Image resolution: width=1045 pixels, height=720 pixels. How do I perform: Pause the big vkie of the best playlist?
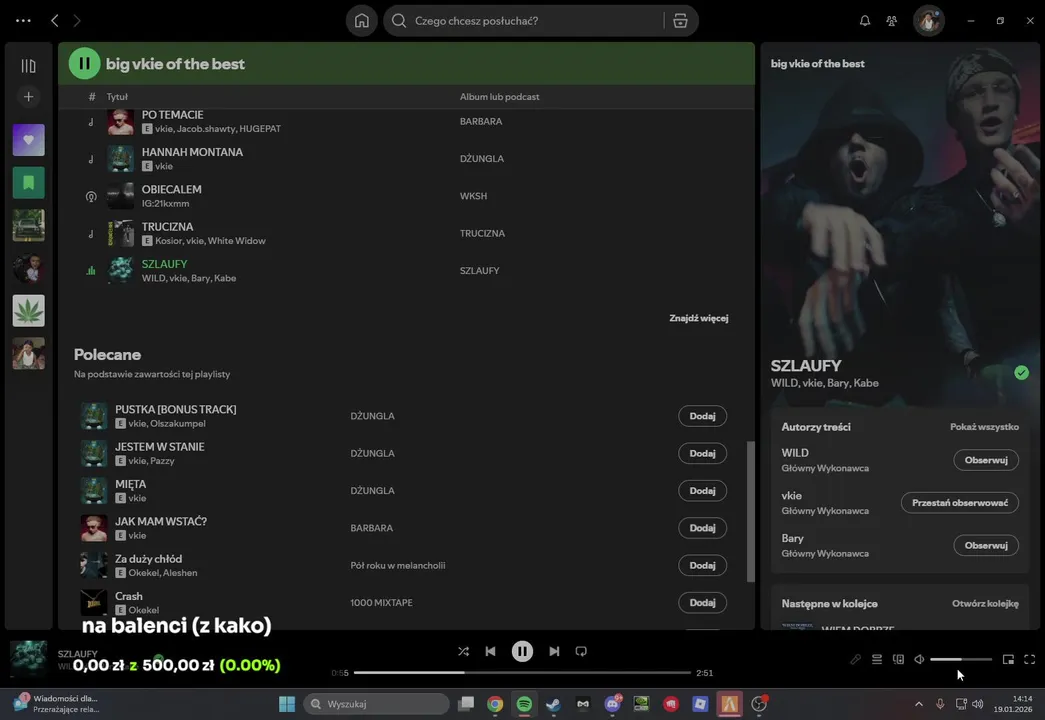pyautogui.click(x=84, y=63)
